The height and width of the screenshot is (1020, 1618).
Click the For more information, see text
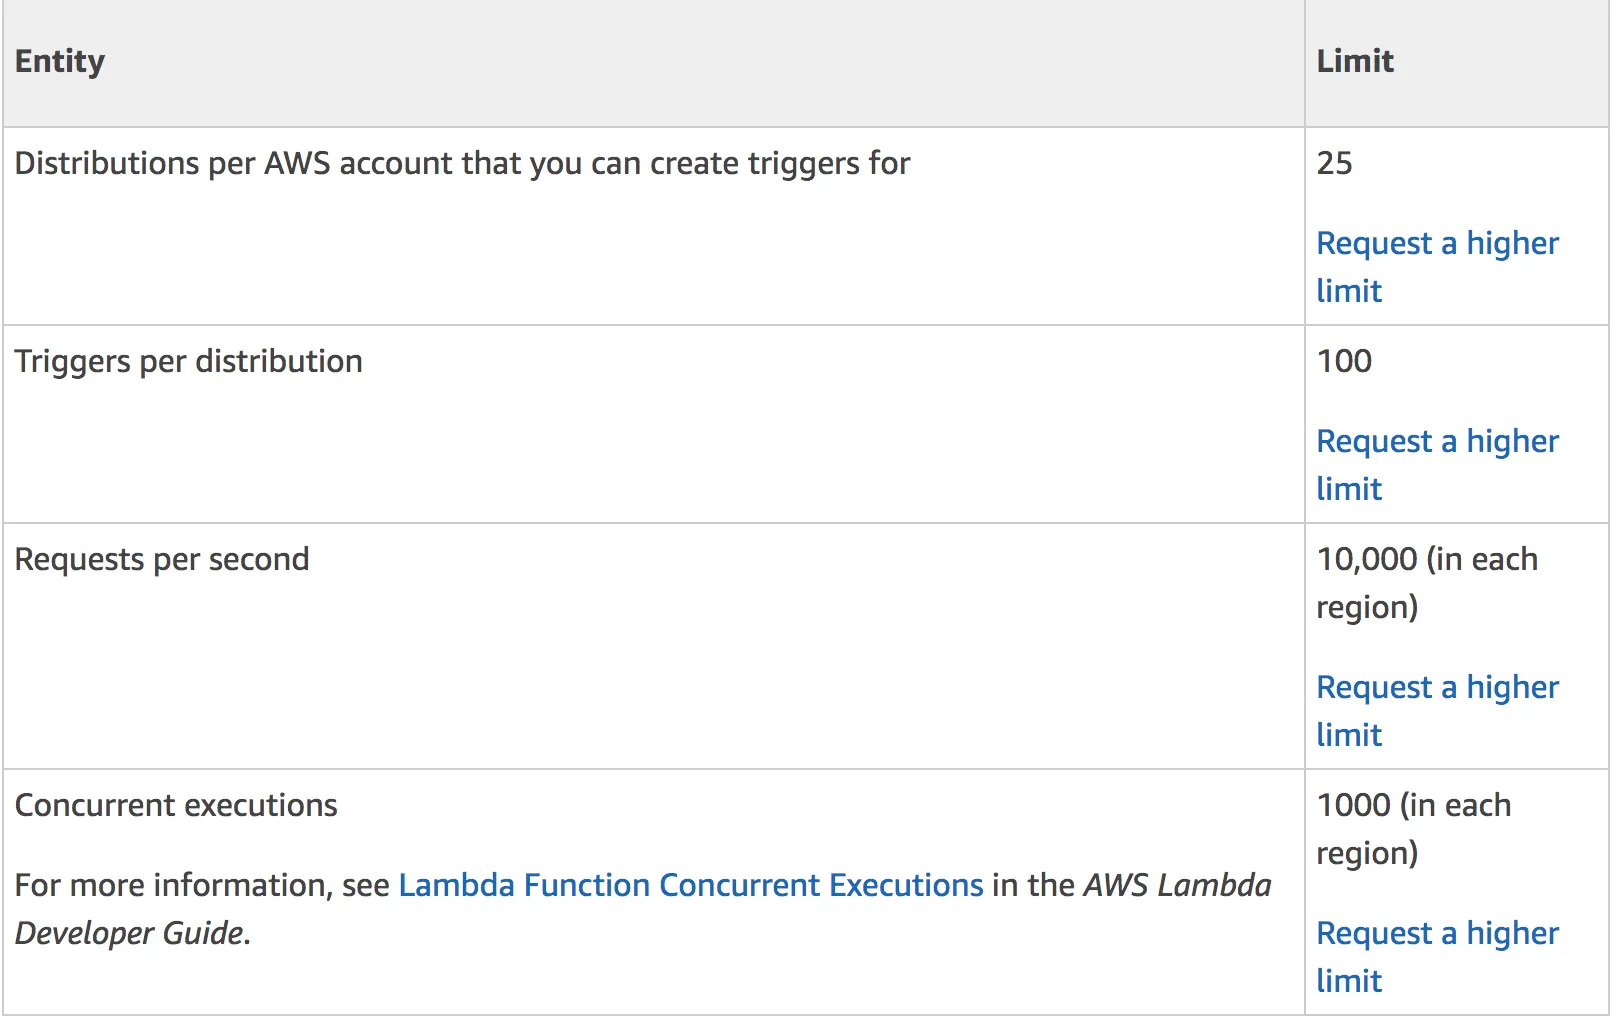(x=202, y=886)
